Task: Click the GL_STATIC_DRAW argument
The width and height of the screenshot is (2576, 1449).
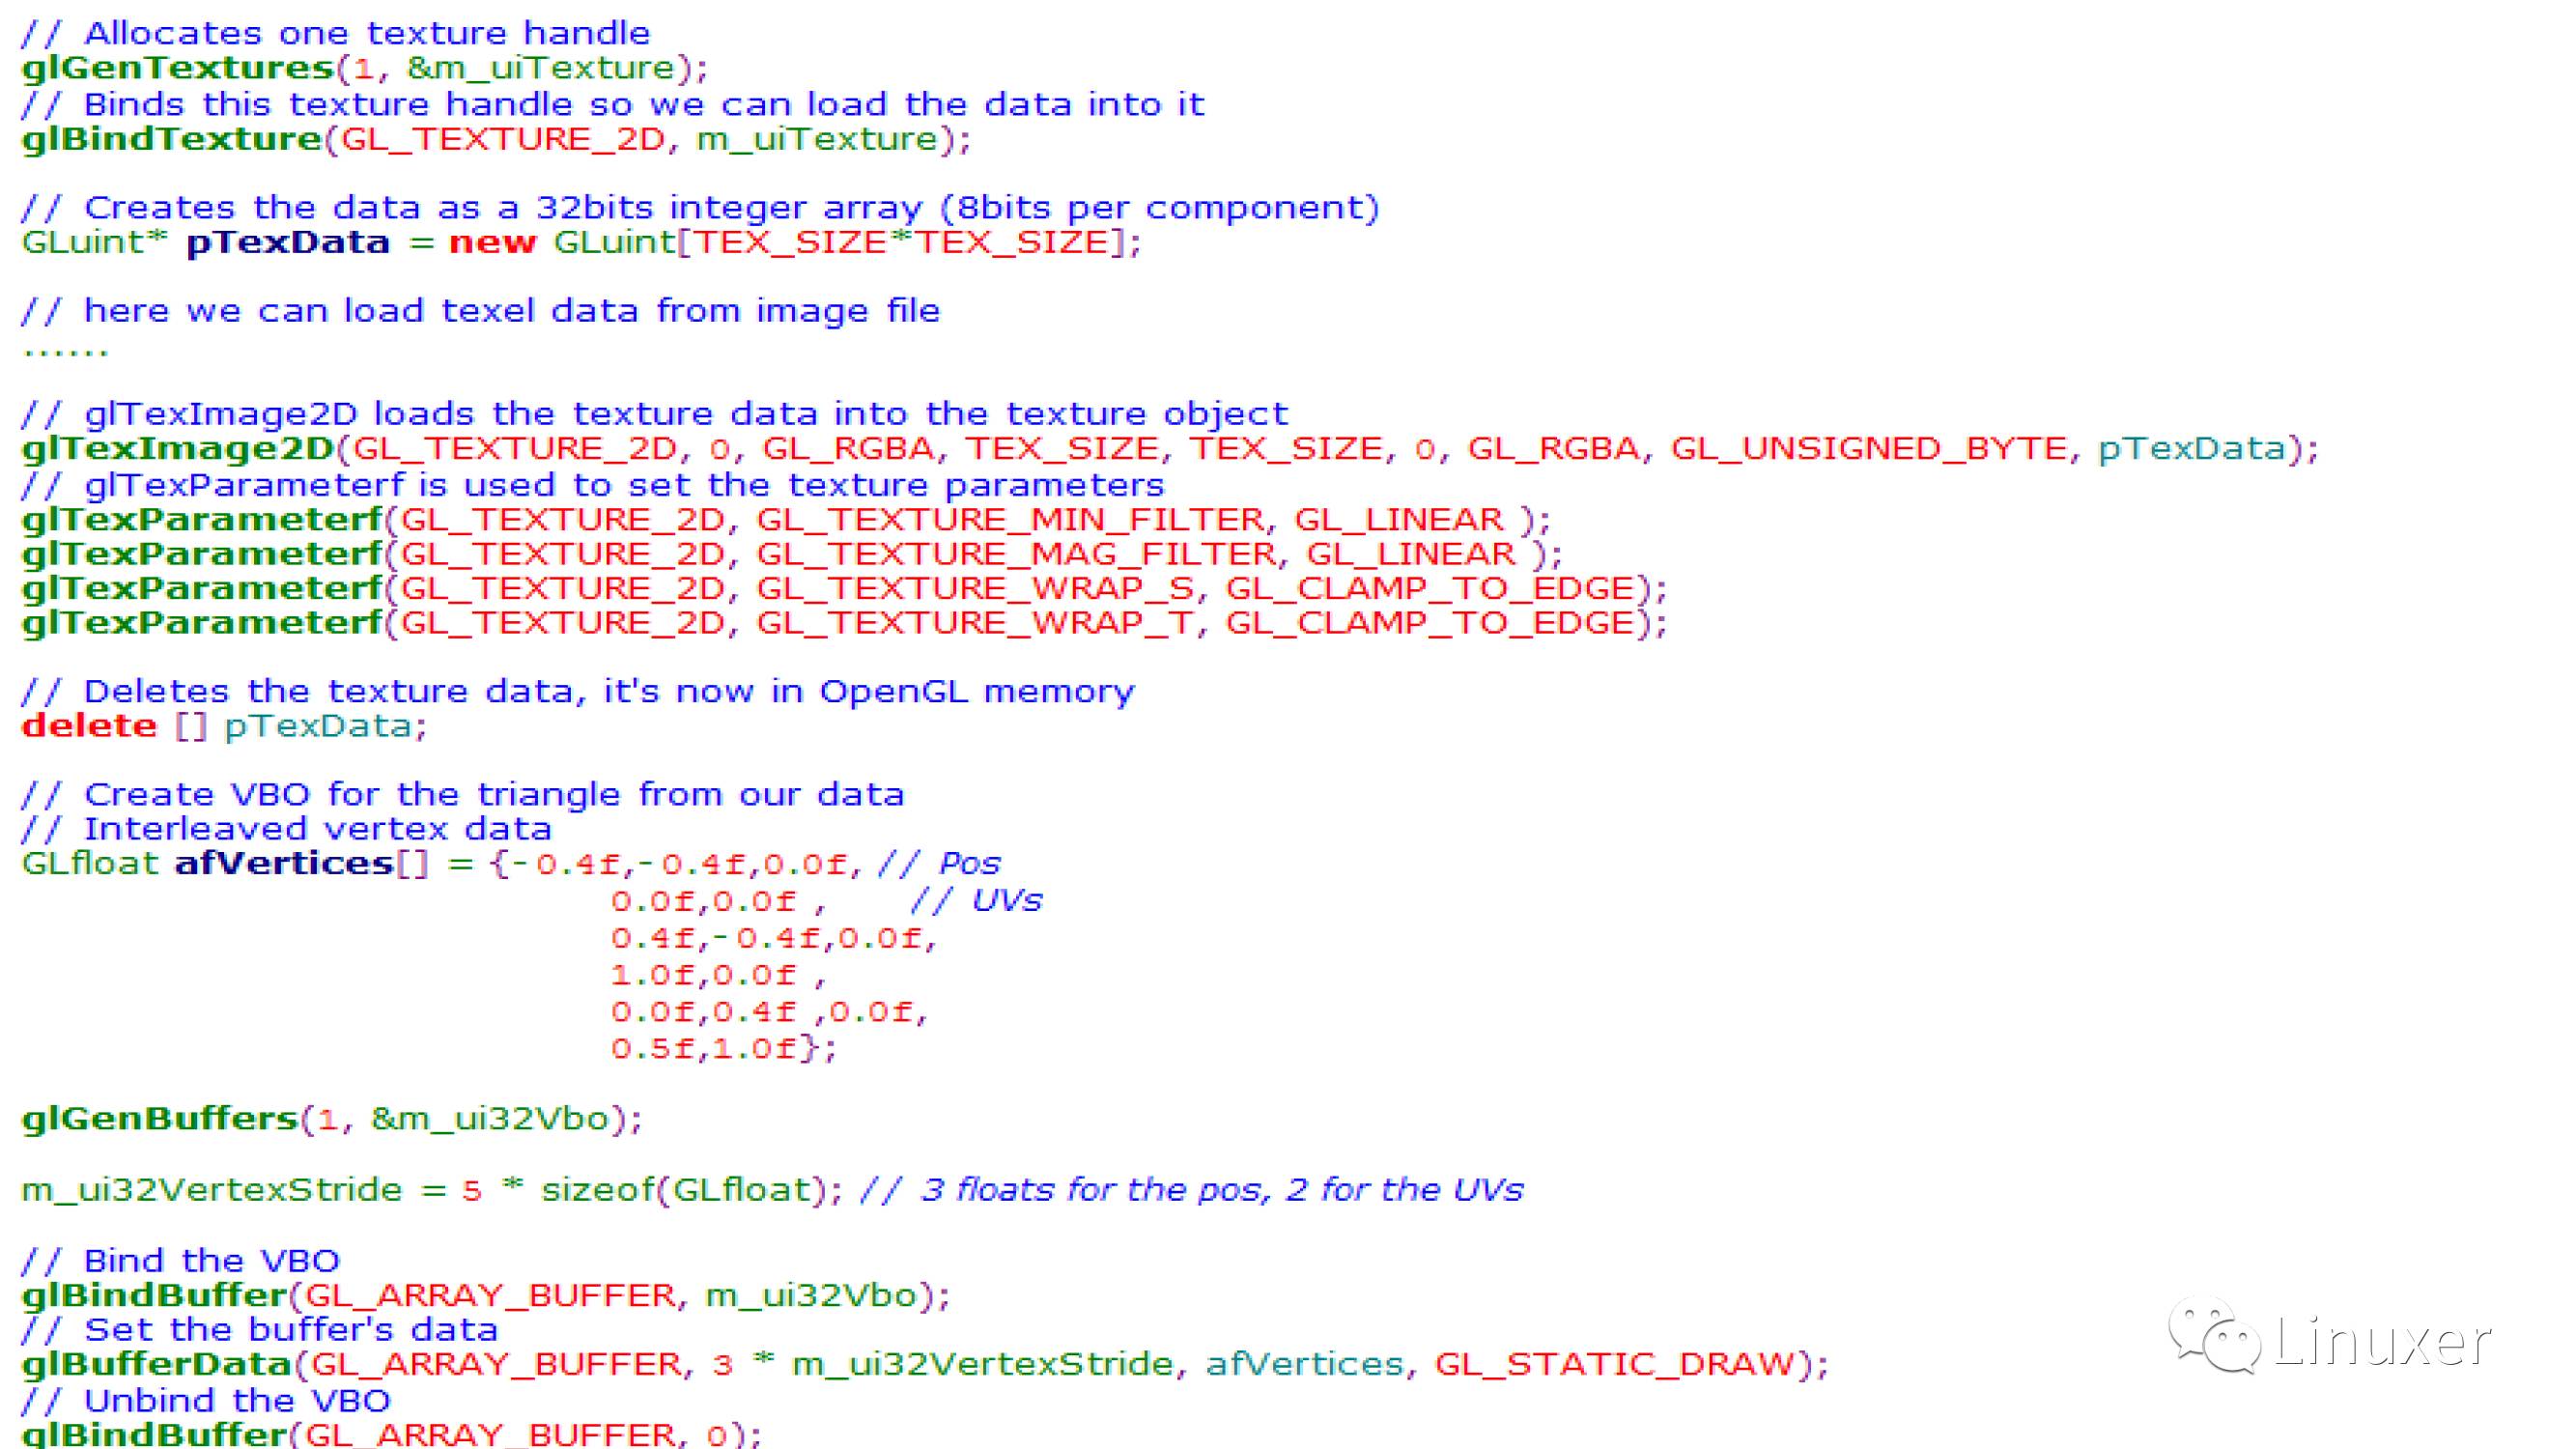Action: (1616, 1364)
